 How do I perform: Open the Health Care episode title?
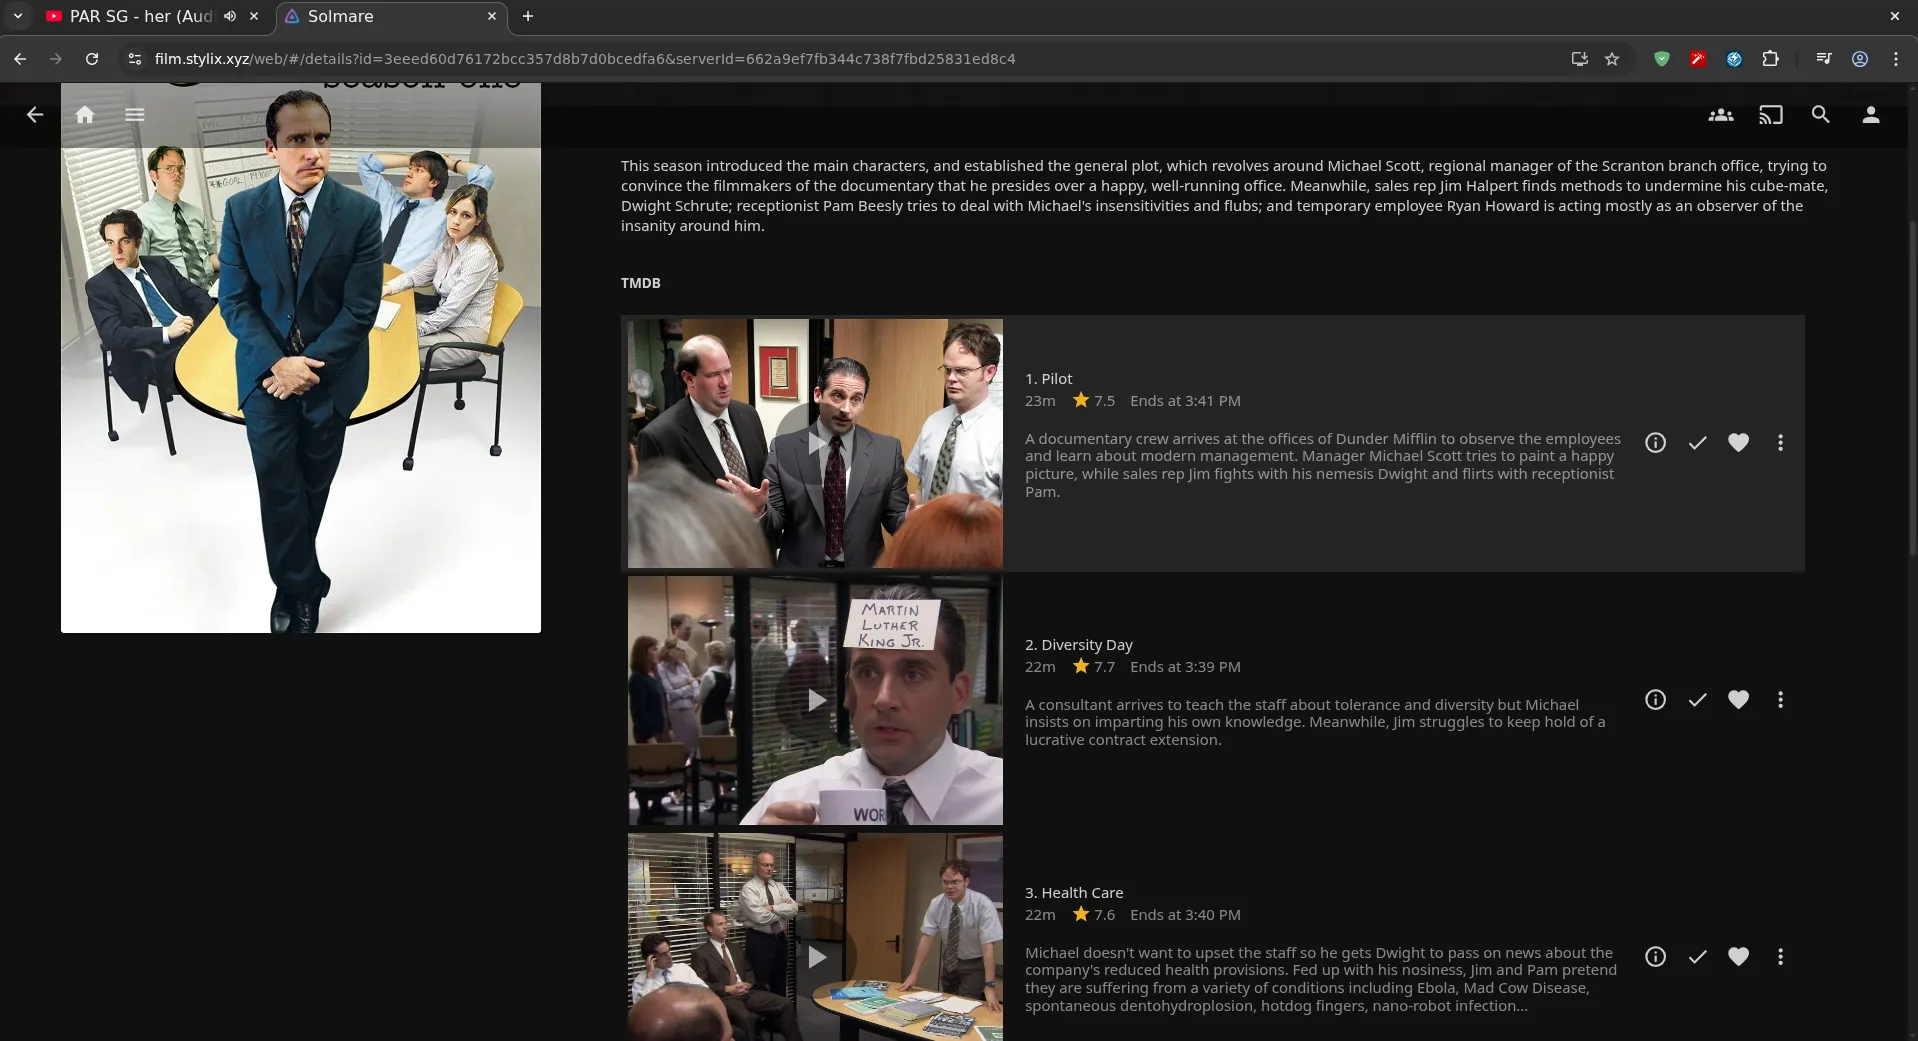[x=1073, y=893]
